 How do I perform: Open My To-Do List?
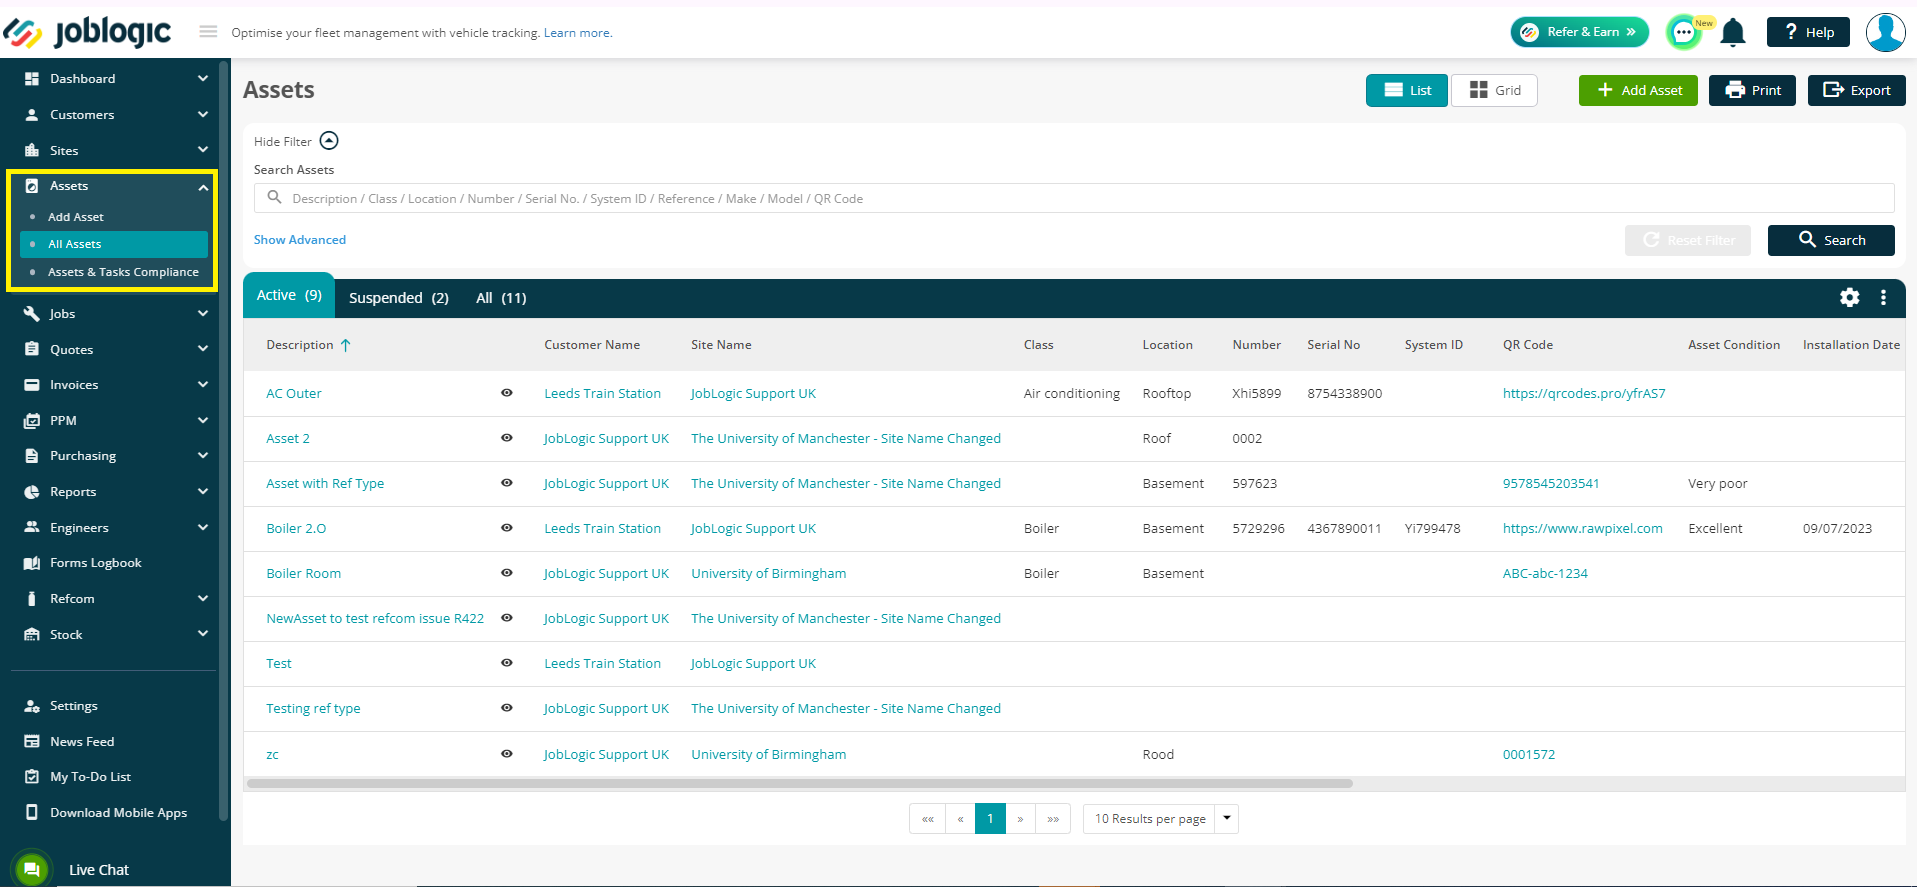[90, 777]
